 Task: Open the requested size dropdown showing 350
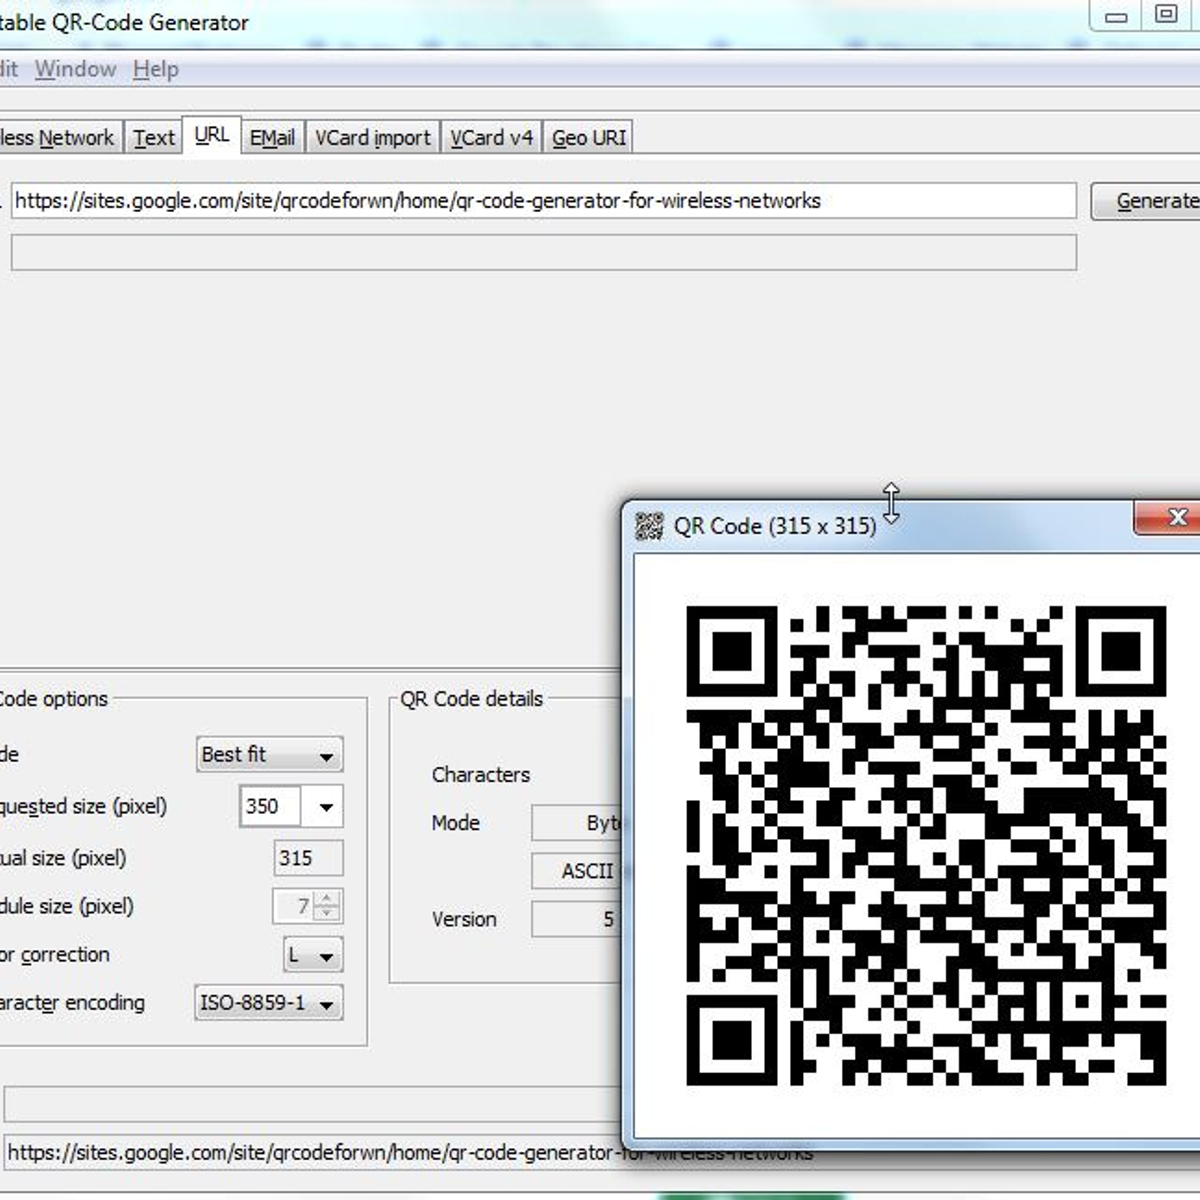point(326,806)
